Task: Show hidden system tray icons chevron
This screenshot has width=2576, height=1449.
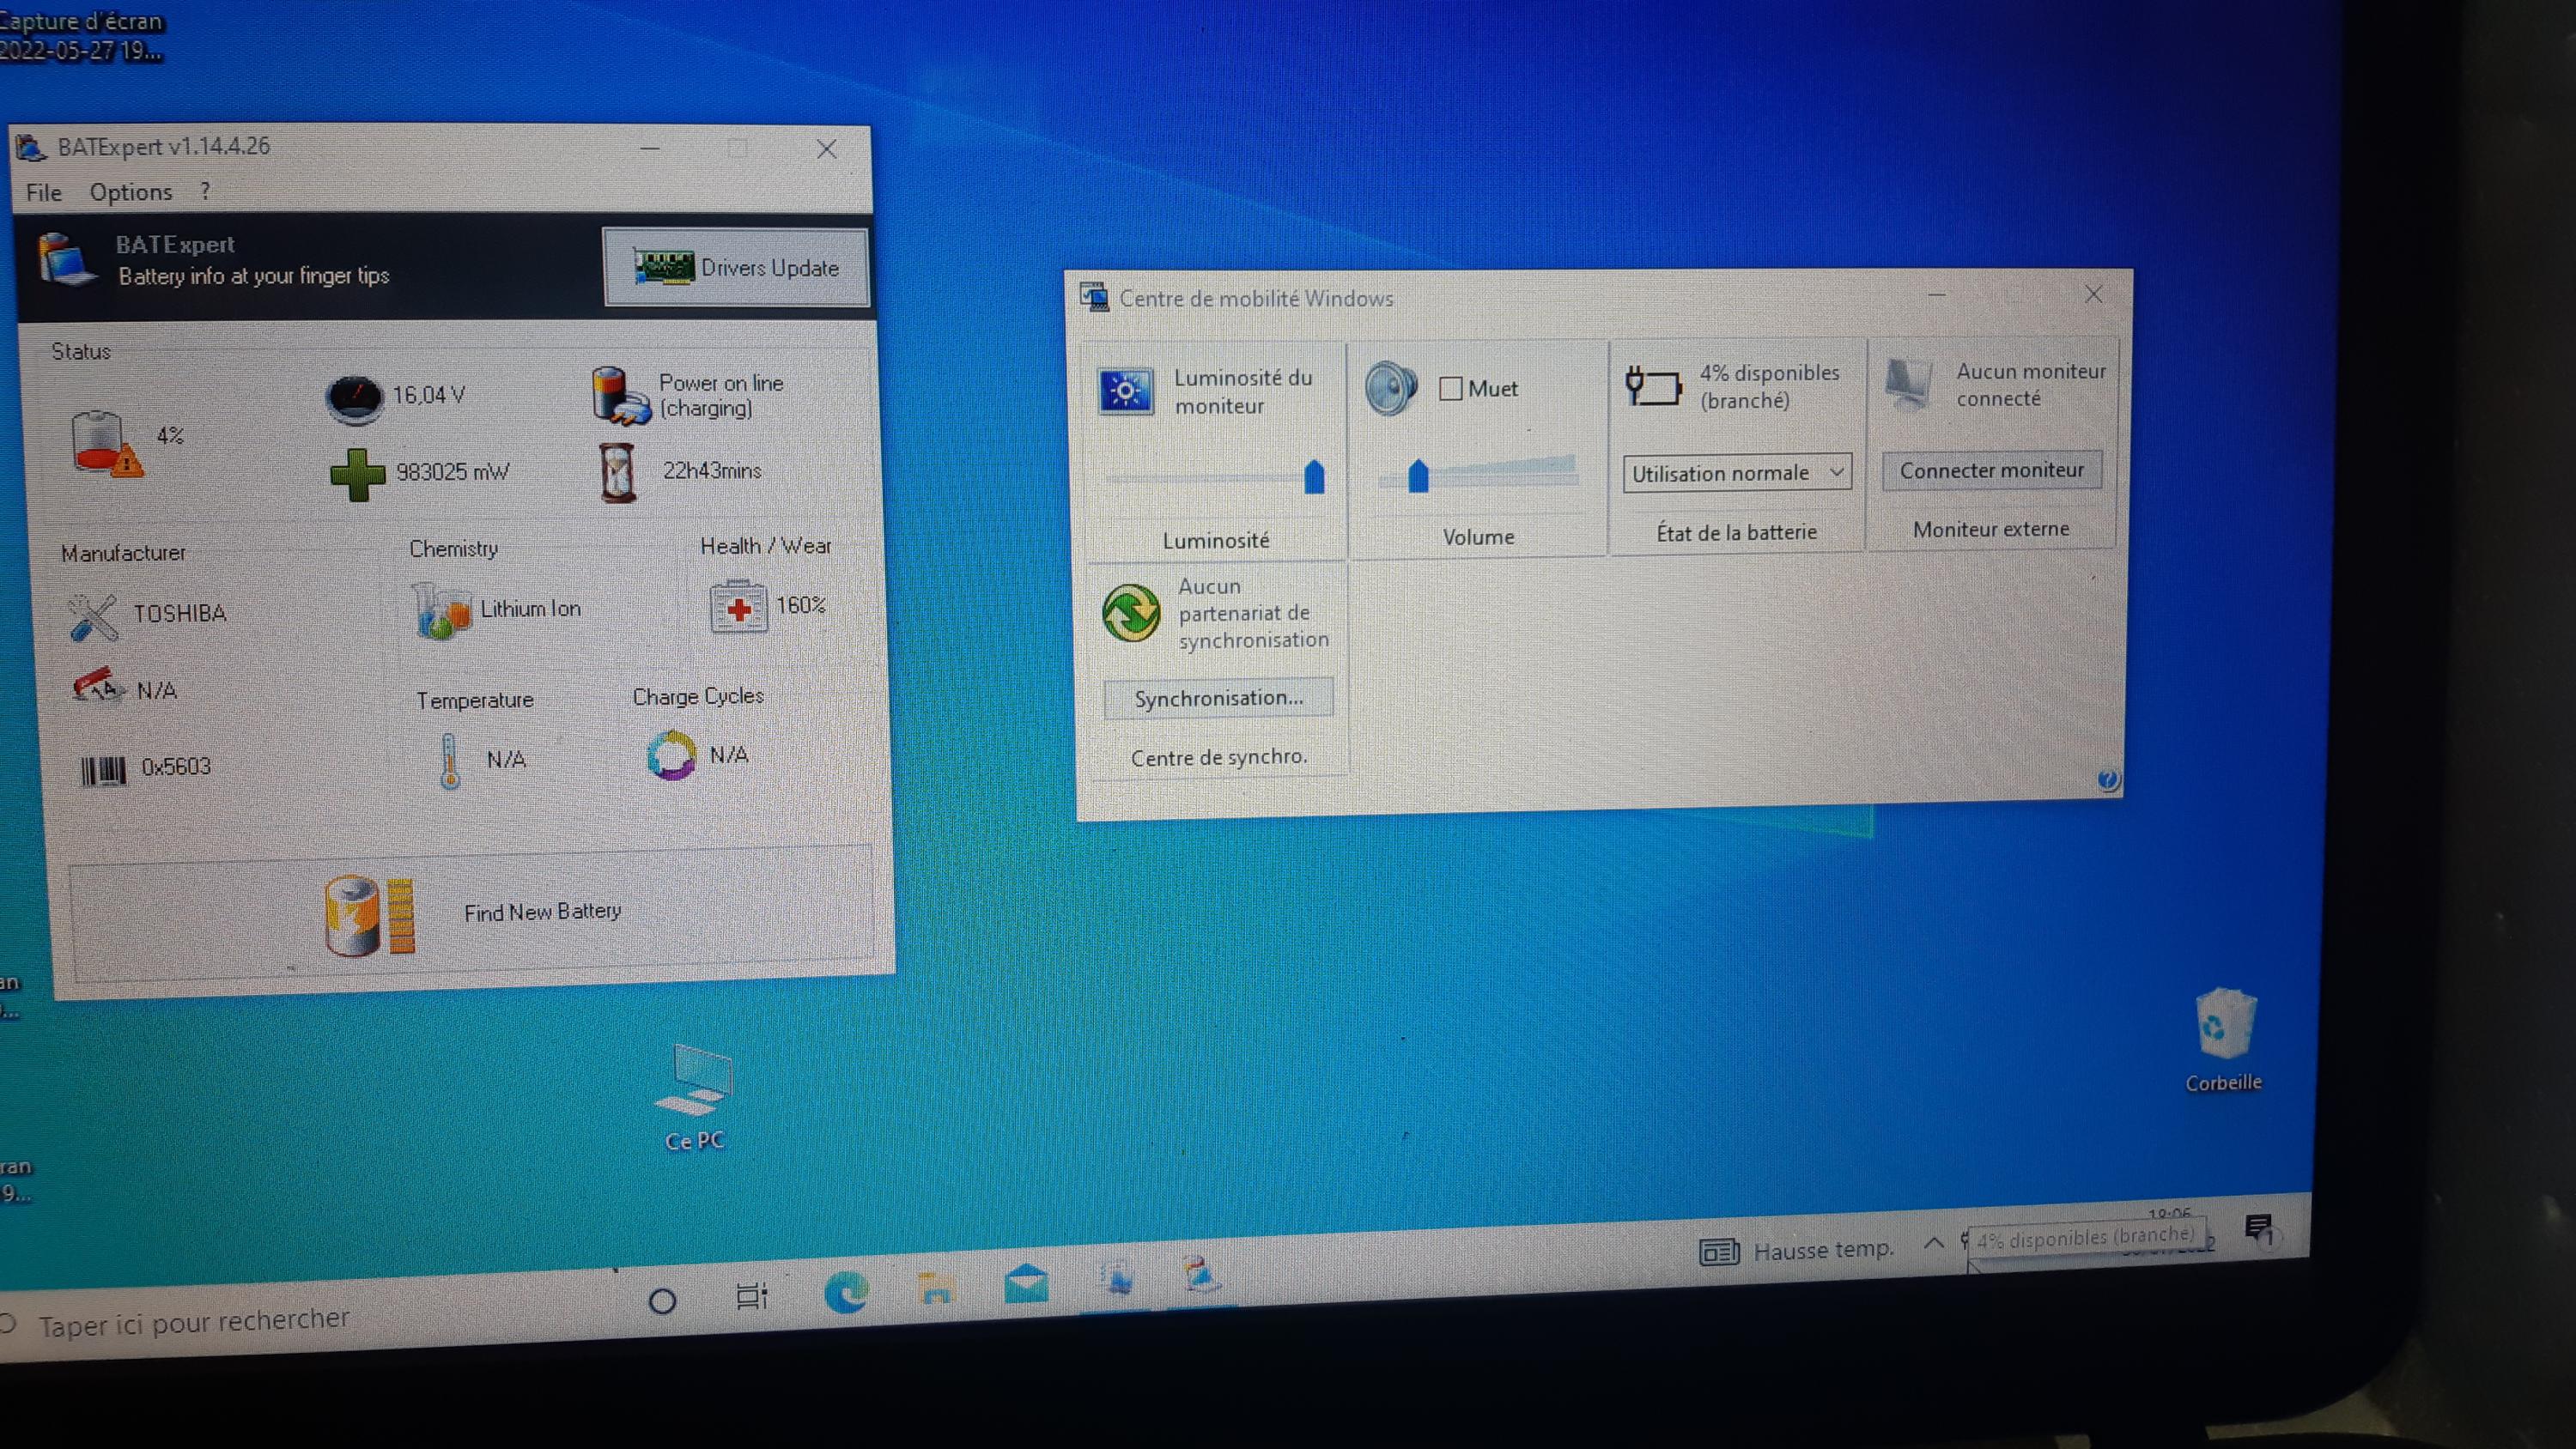Action: coord(1934,1243)
